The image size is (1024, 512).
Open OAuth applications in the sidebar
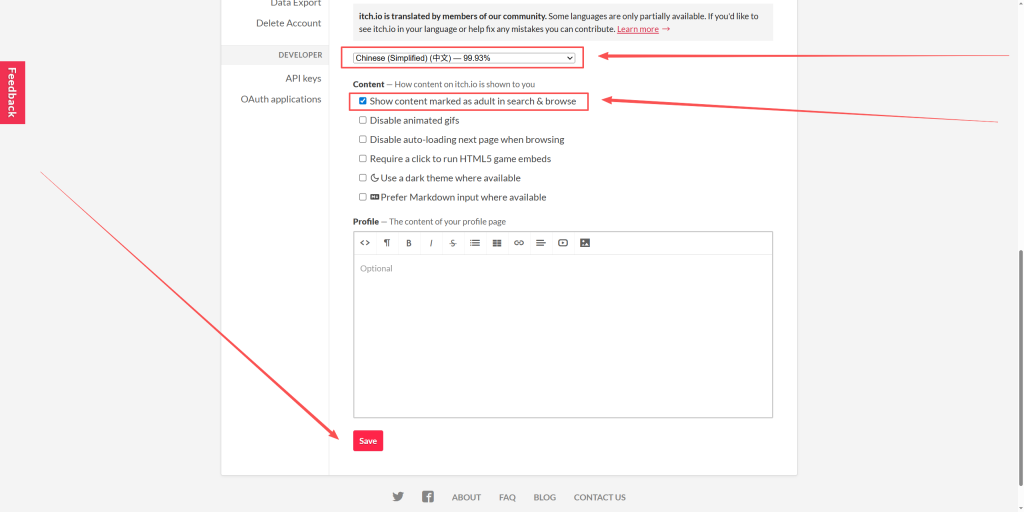coord(281,99)
